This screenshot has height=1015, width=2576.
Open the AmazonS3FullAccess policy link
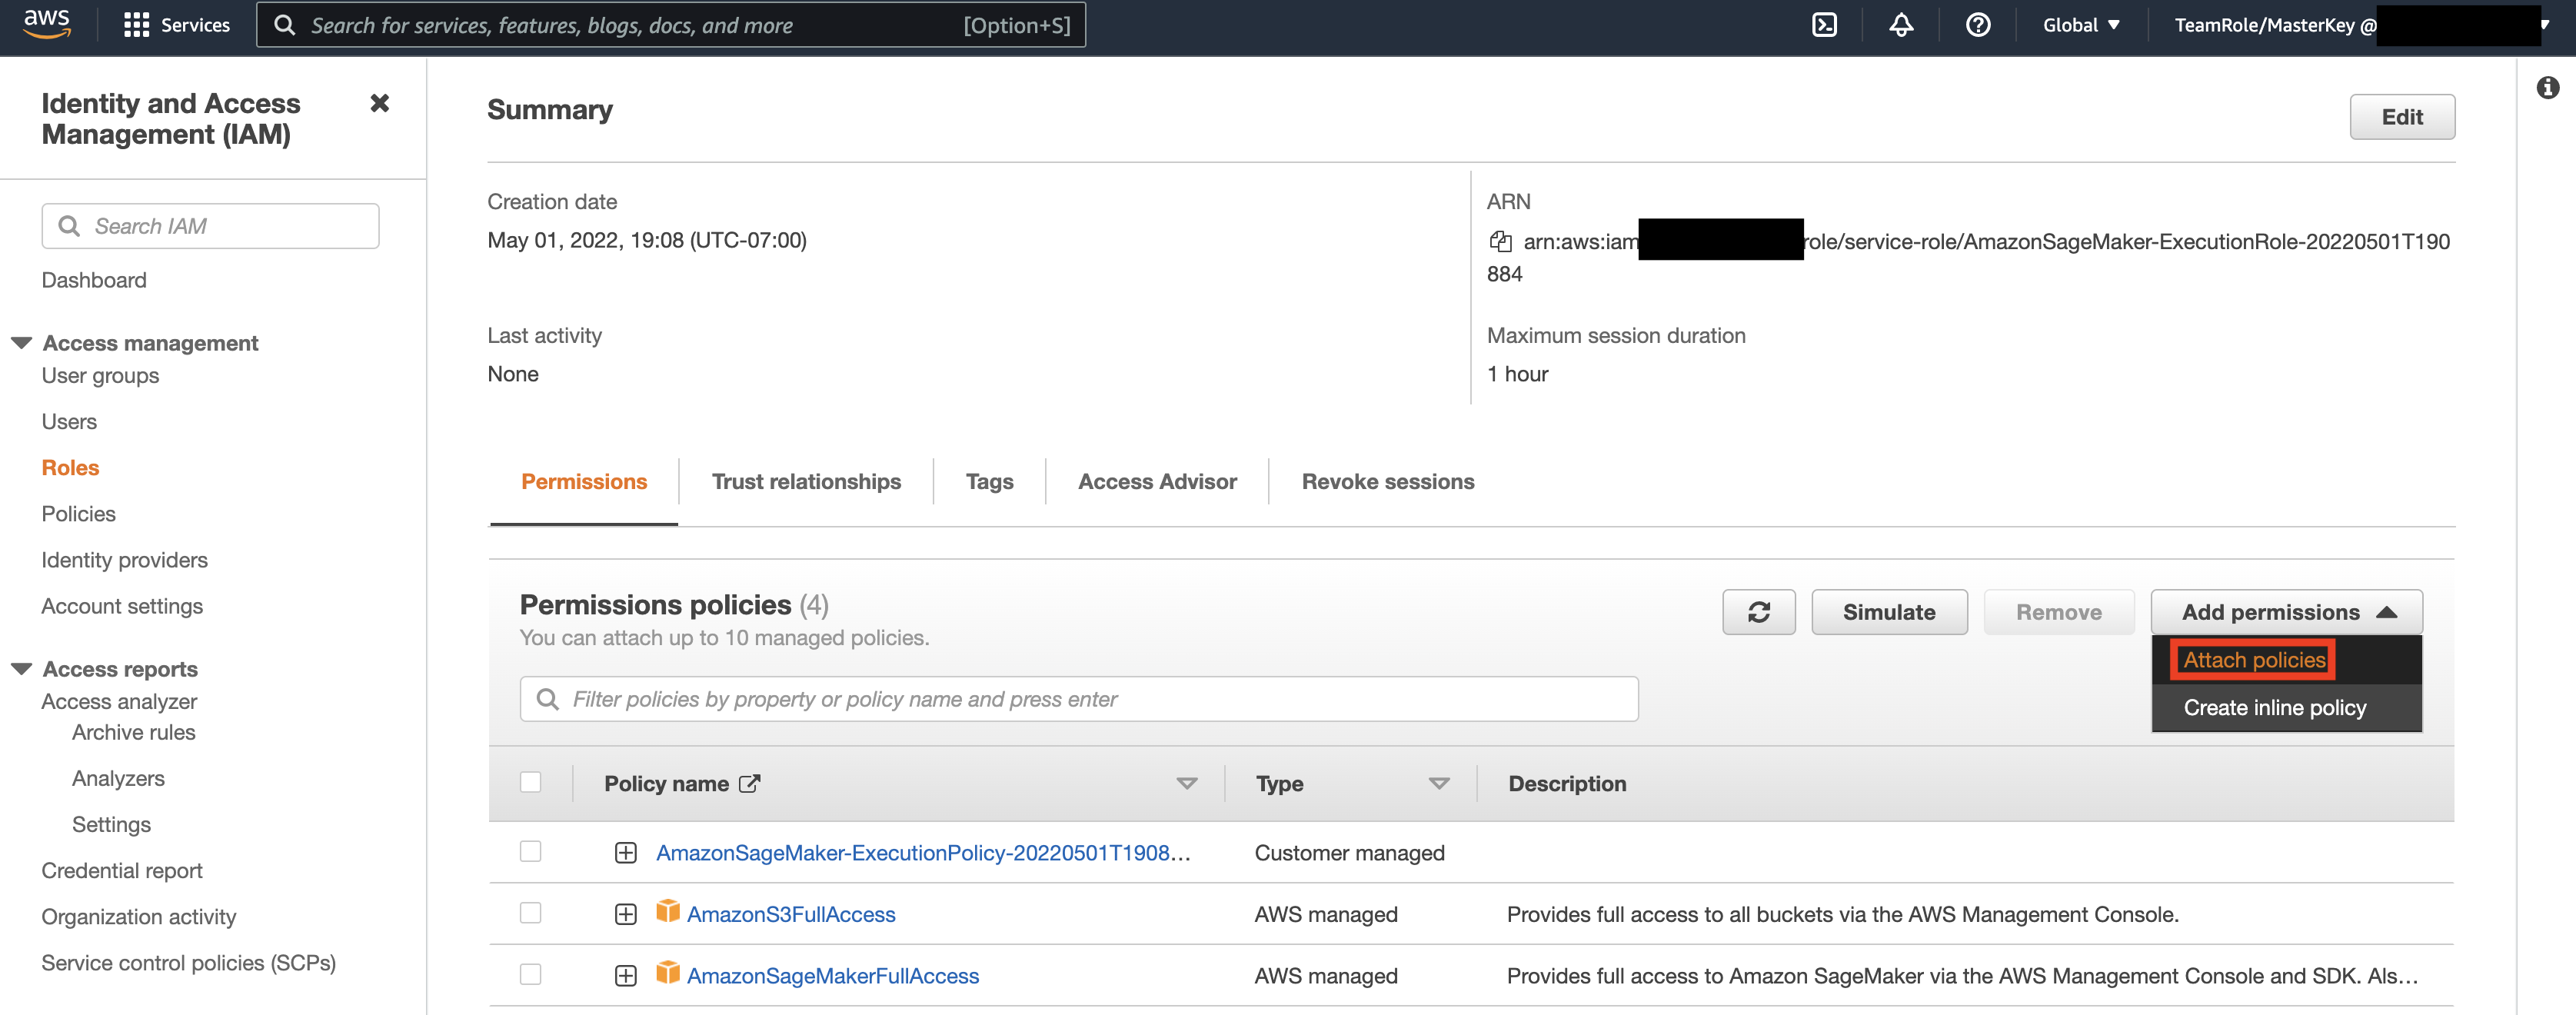coord(791,914)
